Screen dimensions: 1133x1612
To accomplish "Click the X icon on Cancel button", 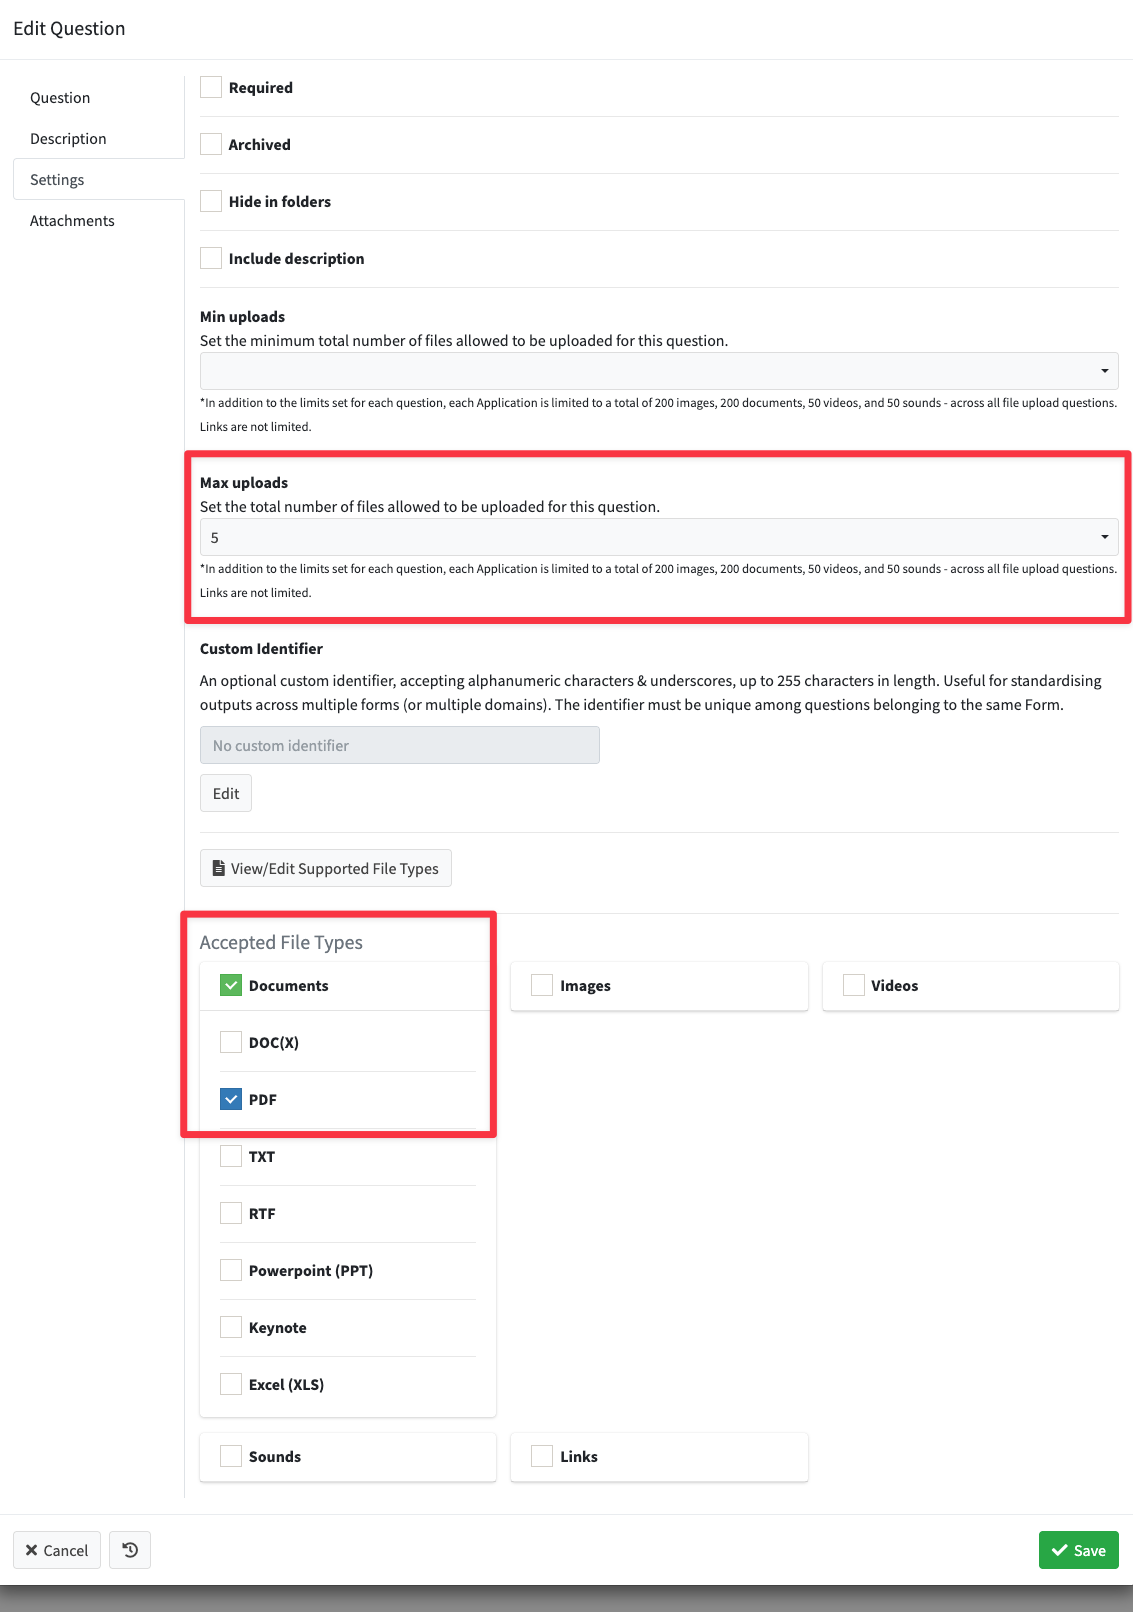I will pos(31,1550).
